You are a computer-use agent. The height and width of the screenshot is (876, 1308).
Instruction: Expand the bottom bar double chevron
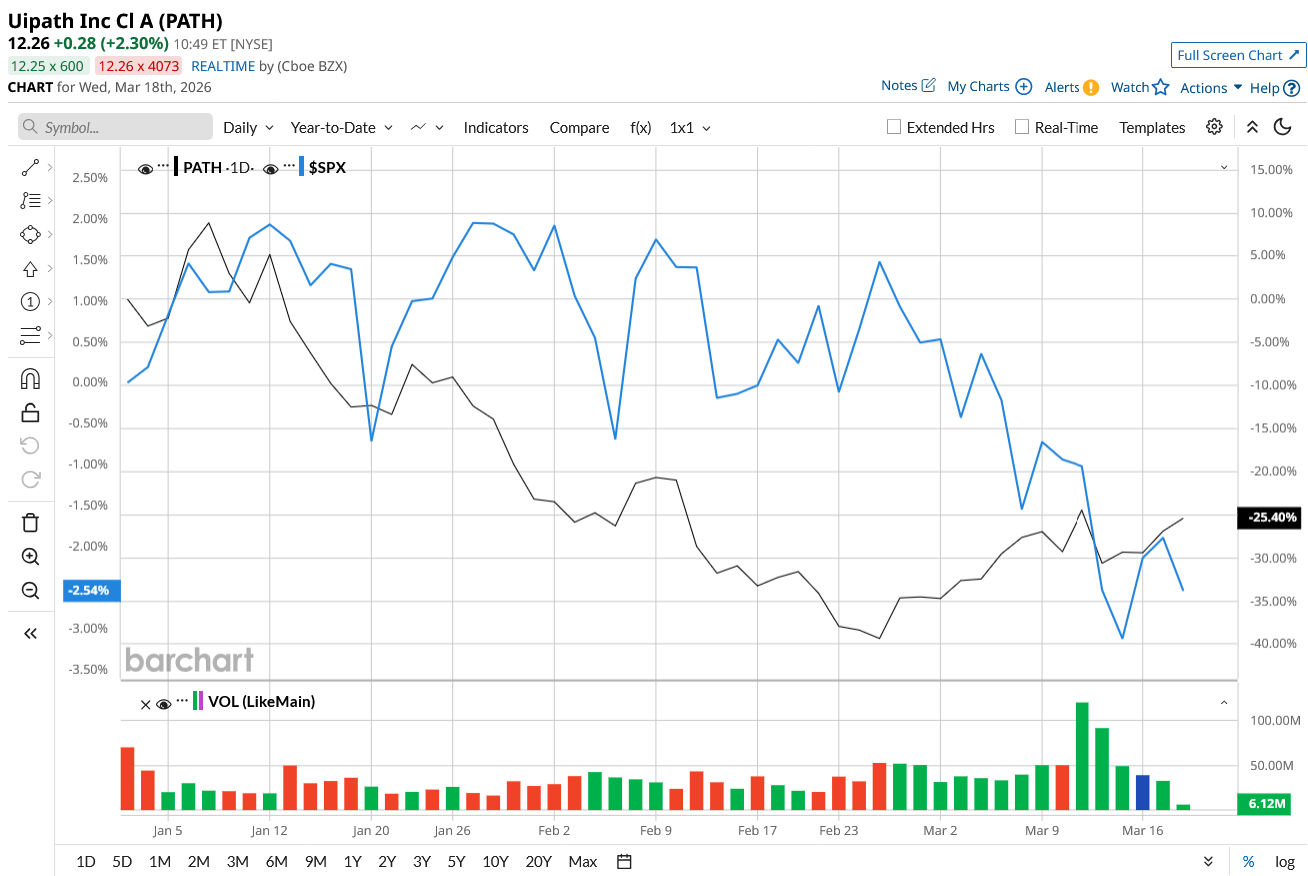[1208, 861]
